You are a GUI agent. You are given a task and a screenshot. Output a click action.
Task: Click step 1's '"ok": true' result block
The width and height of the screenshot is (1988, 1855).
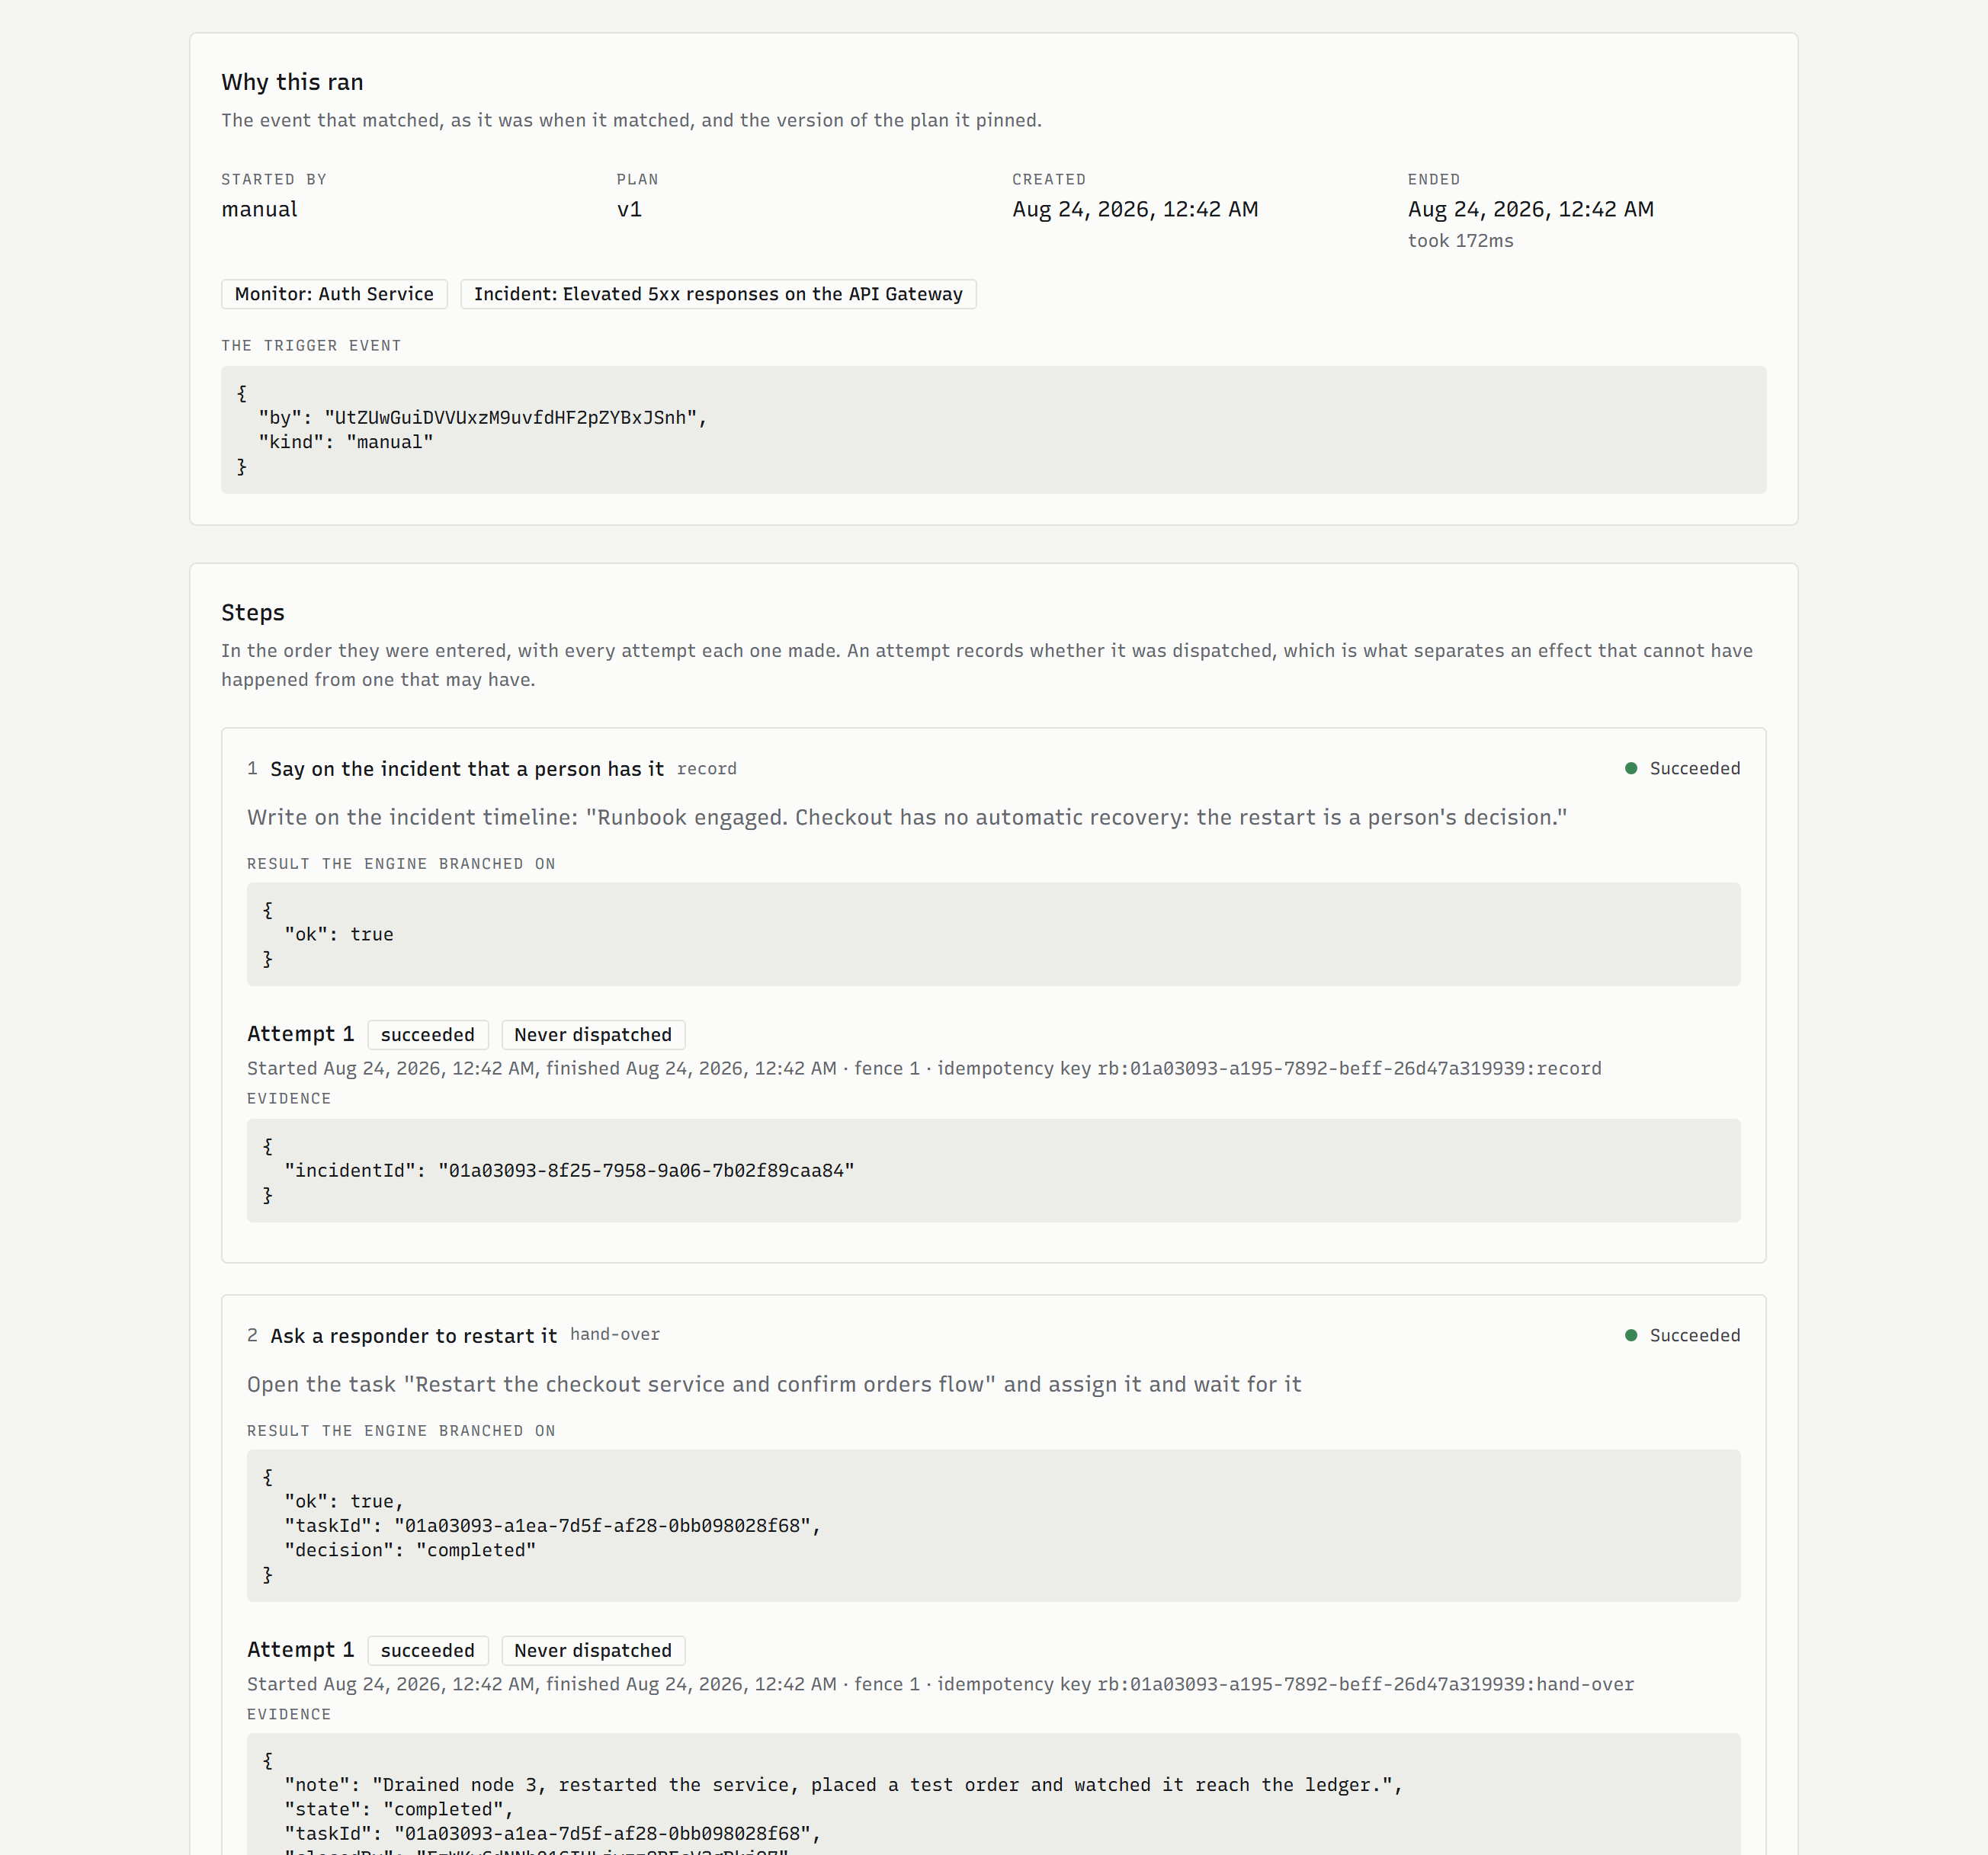point(993,934)
